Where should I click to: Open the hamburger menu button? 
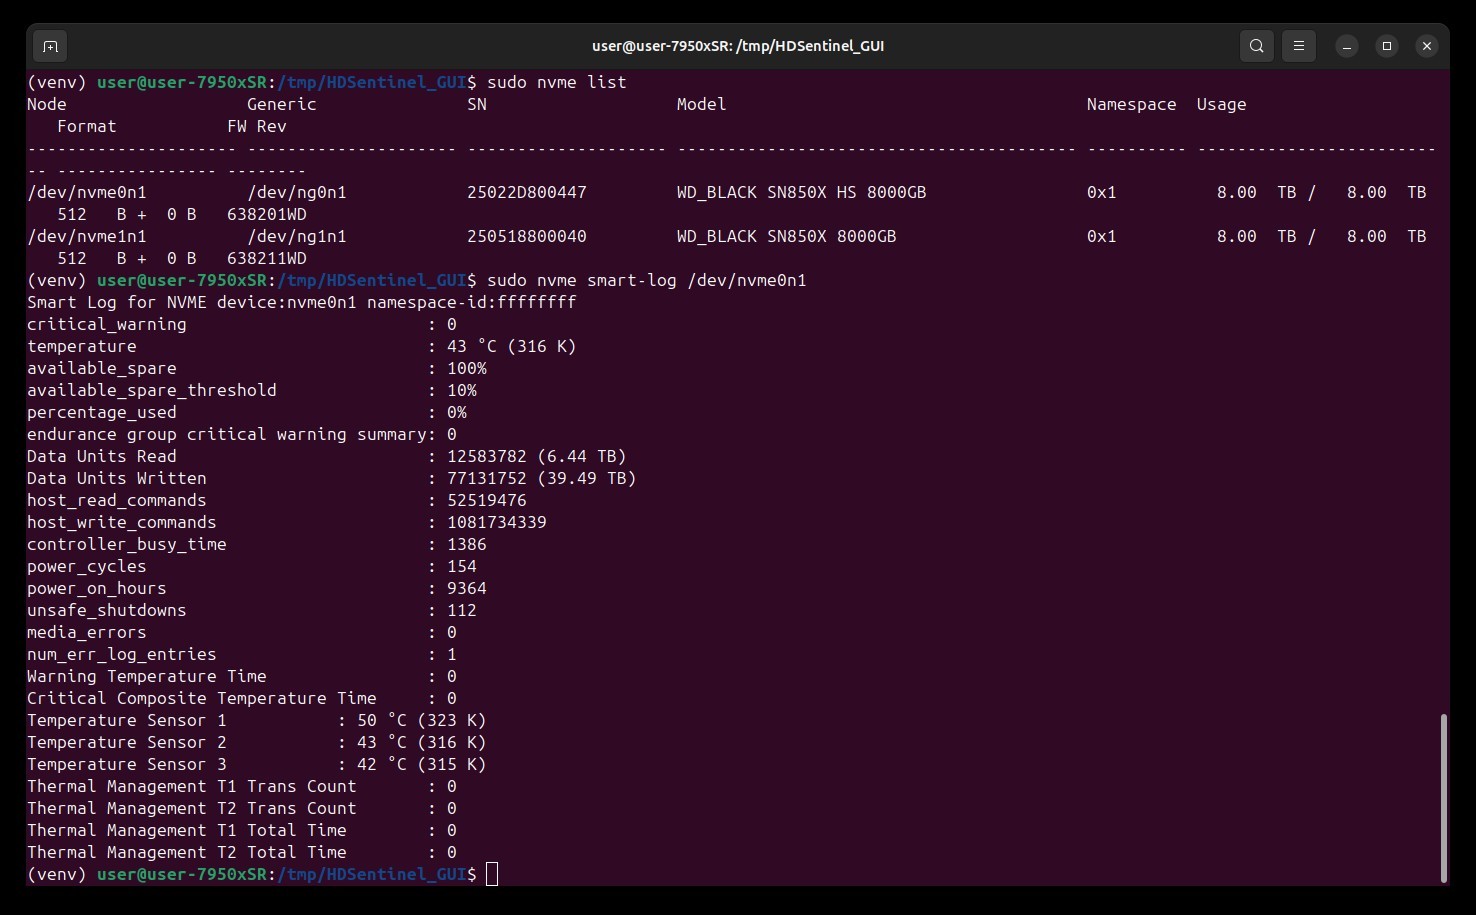click(x=1299, y=46)
